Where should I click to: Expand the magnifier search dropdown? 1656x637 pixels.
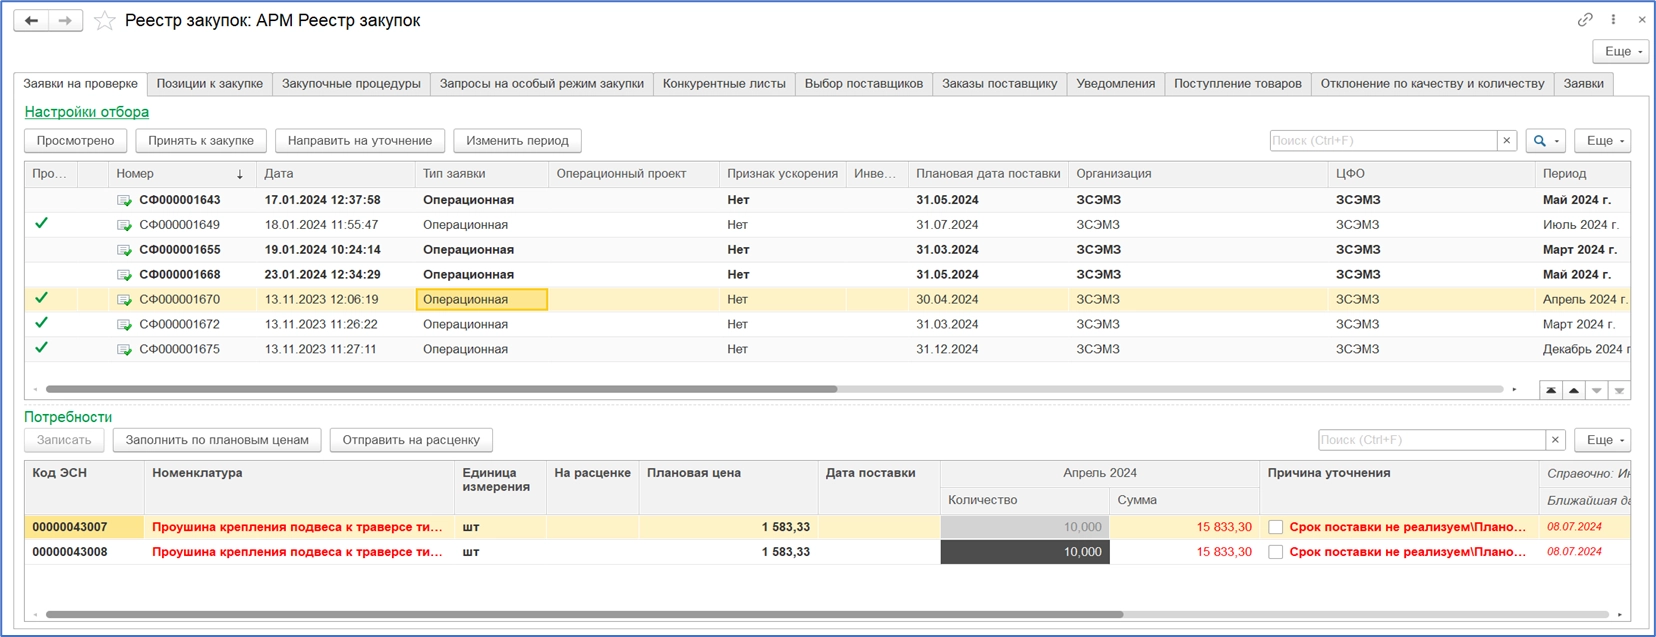1545,141
